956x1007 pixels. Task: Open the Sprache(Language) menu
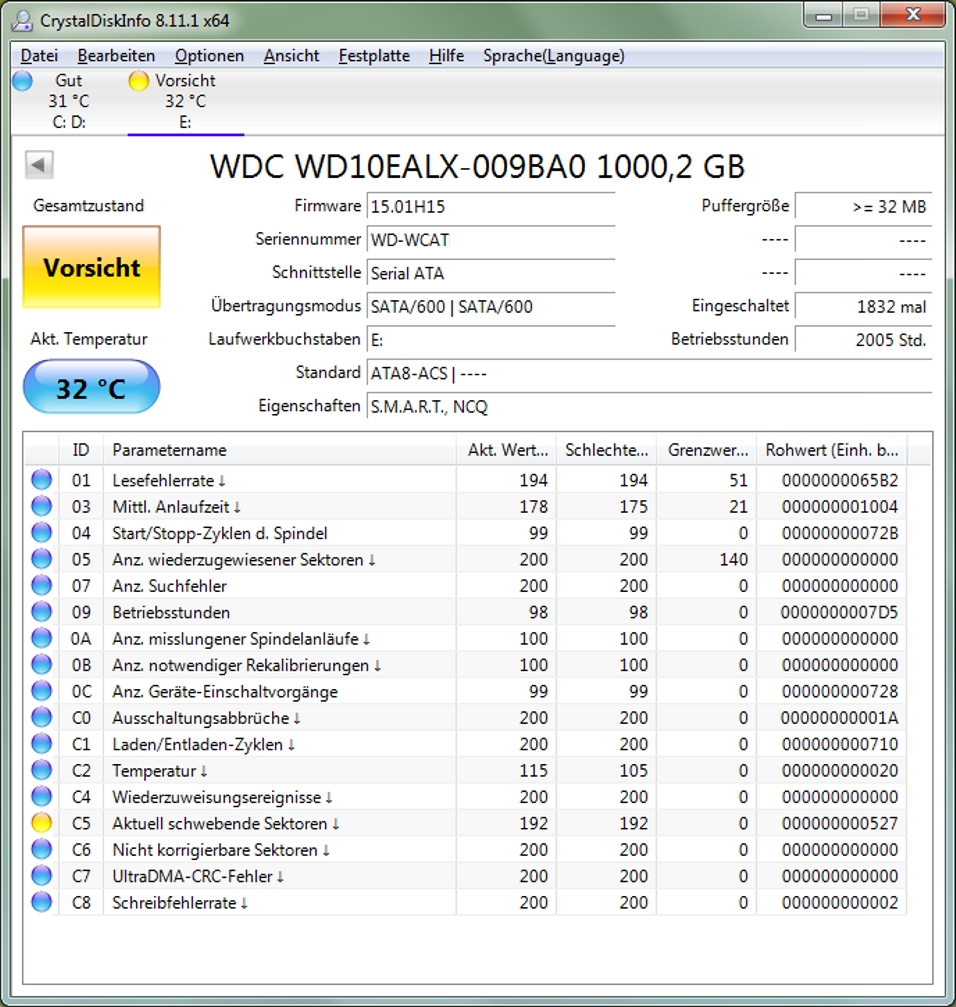pos(553,56)
